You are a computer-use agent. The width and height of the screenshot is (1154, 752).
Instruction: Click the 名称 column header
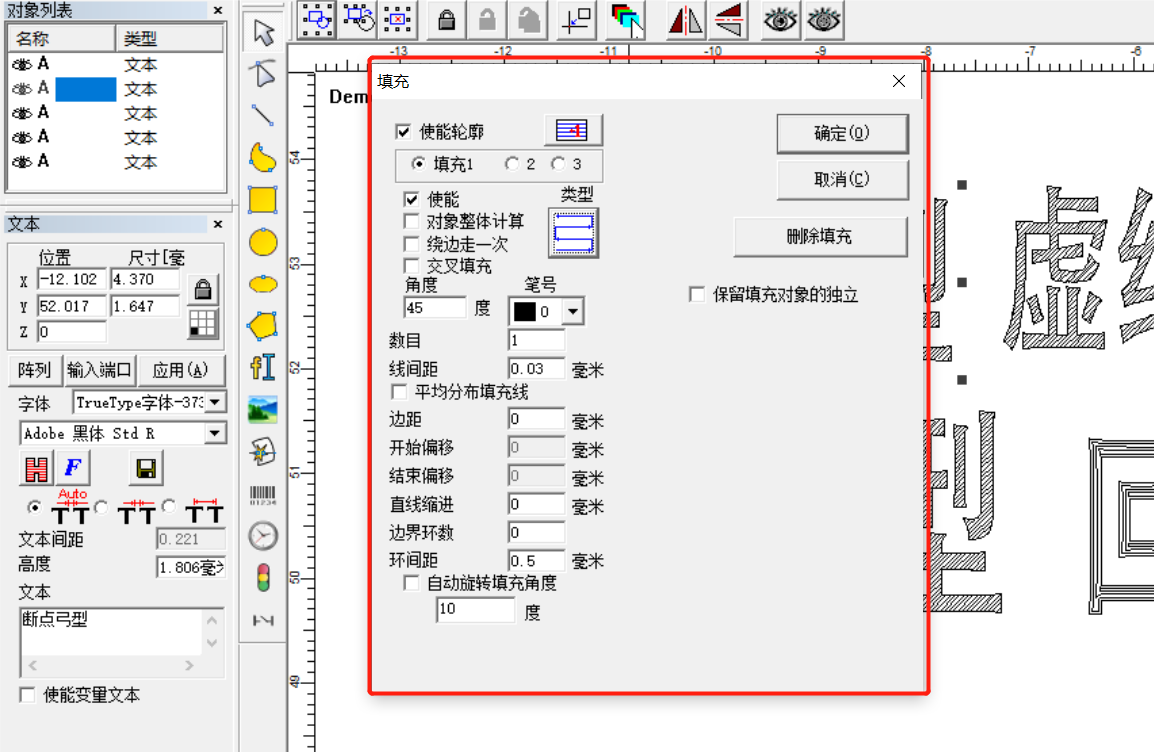point(62,39)
